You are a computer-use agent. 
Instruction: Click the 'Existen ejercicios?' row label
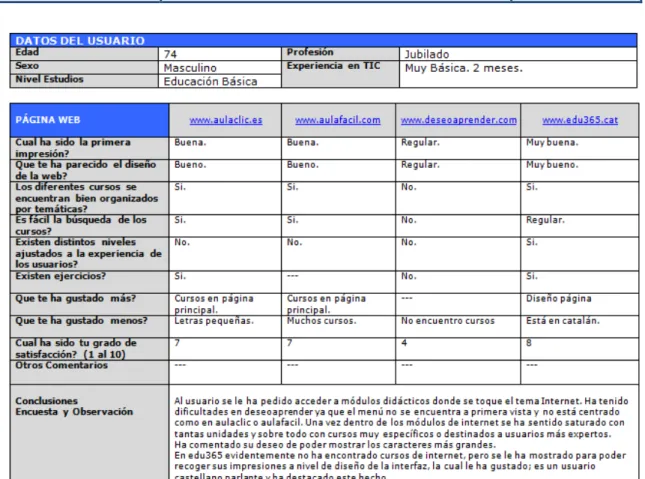coord(60,276)
